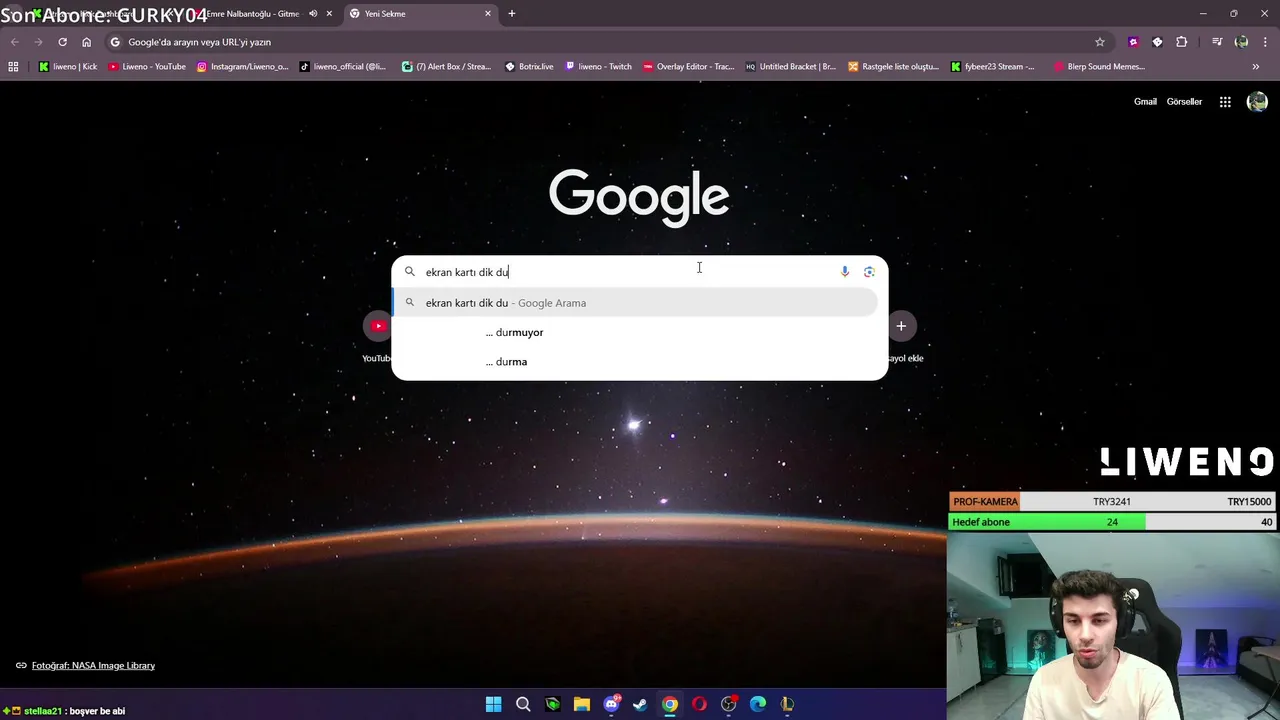Select the 'durmuyor' suggestion
1280x720 pixels.
[635, 332]
